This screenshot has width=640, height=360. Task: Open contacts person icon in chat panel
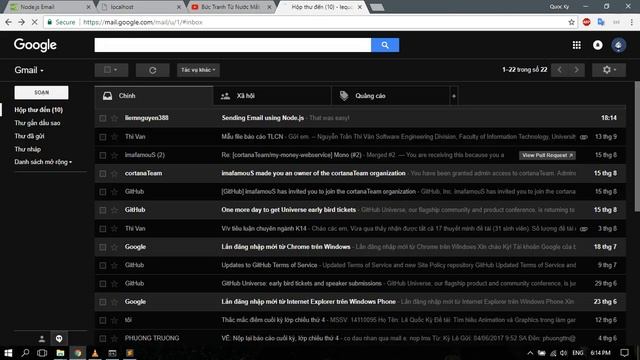42,338
